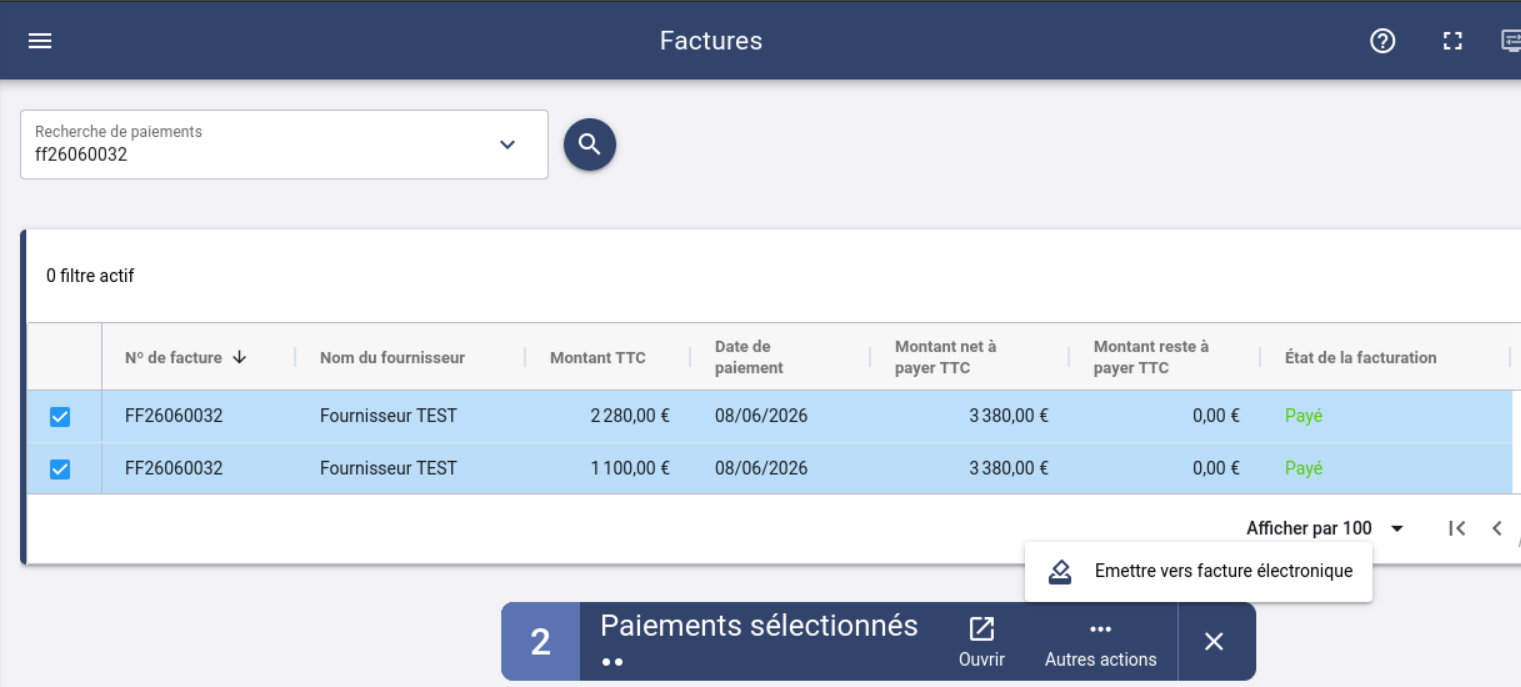
Task: Click Payé status in 2 280,00 € row
Action: (x=1304, y=416)
